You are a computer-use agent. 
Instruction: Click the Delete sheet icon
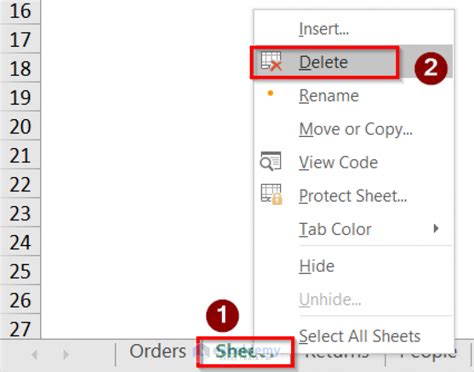271,61
